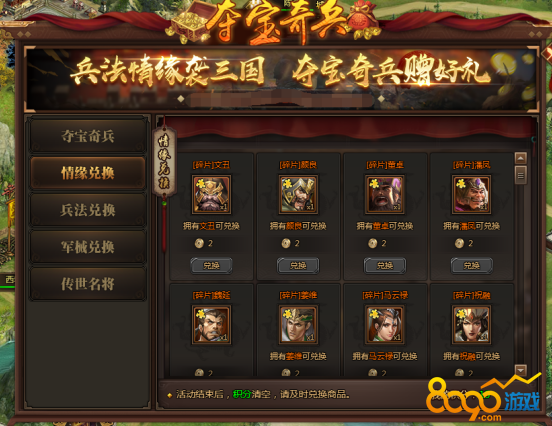Click 兑换 button under 文丑
This screenshot has width=552, height=426.
point(211,265)
